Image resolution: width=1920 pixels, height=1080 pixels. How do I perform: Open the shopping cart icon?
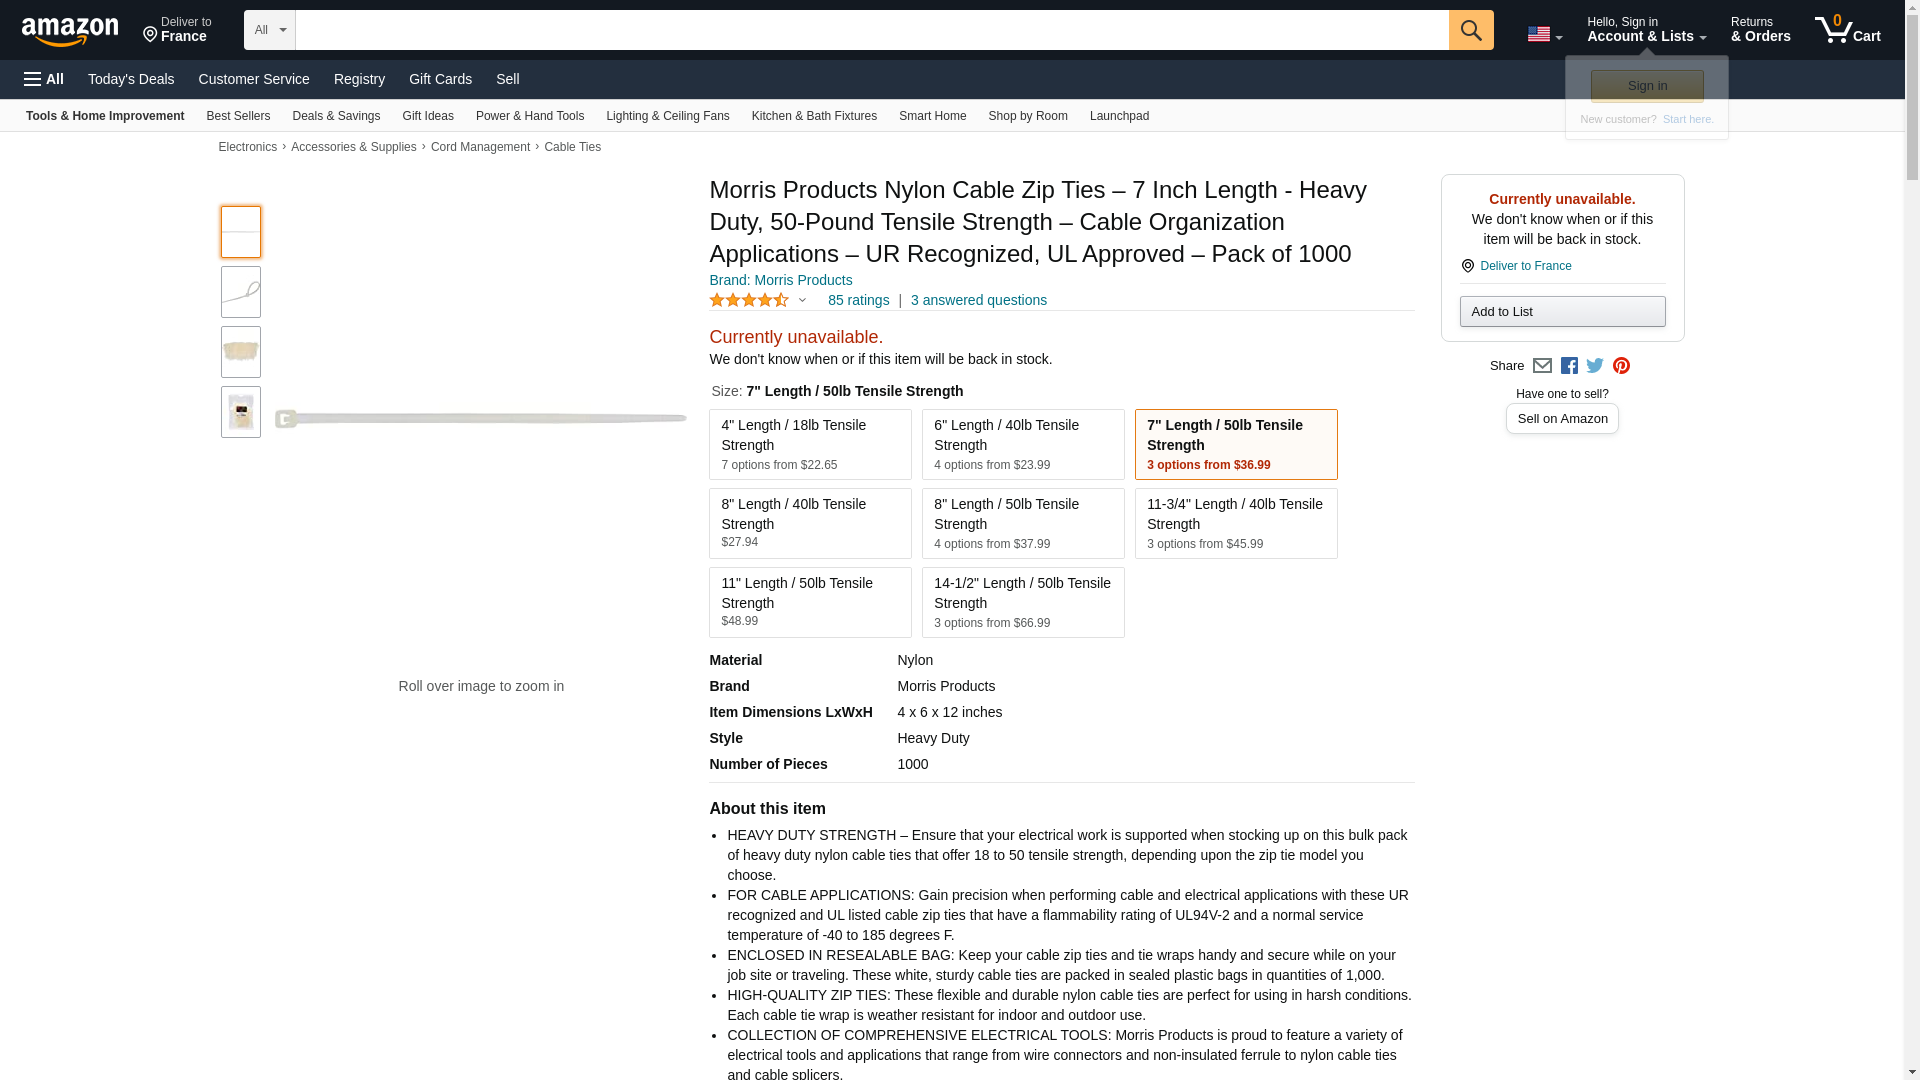click(x=1847, y=30)
